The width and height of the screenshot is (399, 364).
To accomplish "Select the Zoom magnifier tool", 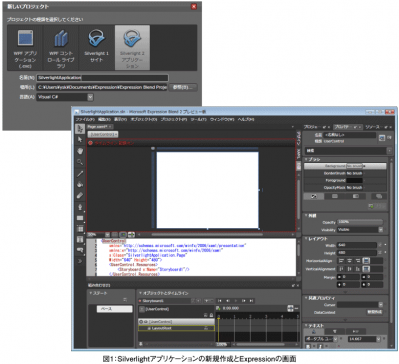I will coord(80,162).
